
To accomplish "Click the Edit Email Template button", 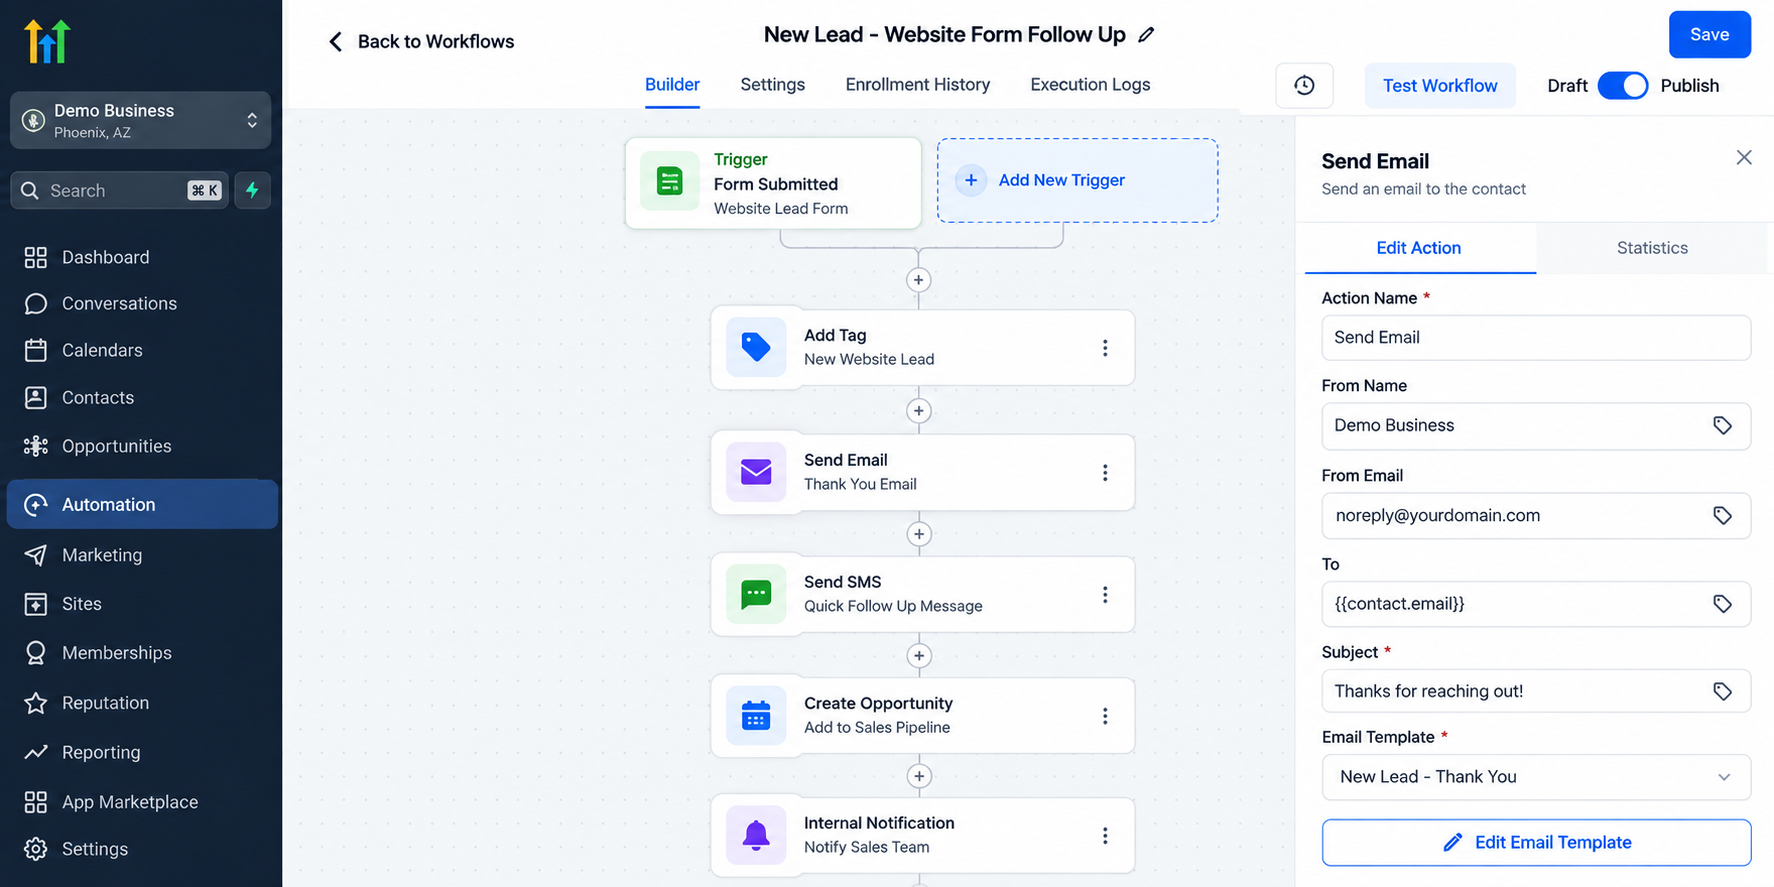I will [x=1536, y=843].
